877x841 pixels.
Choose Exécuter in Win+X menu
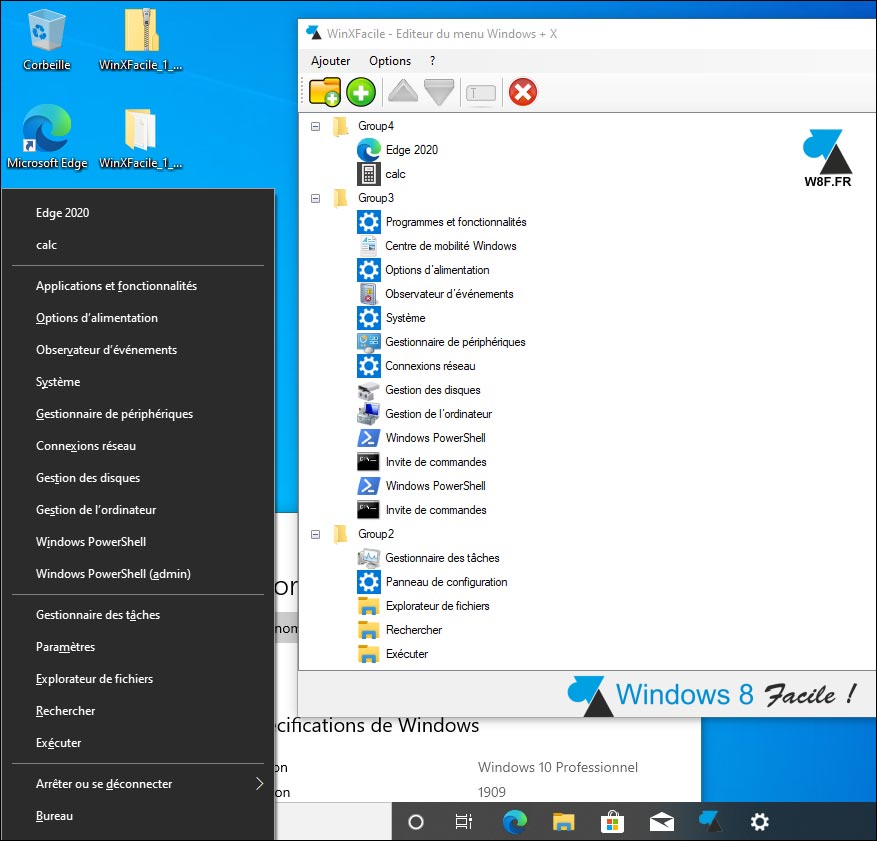pos(138,743)
